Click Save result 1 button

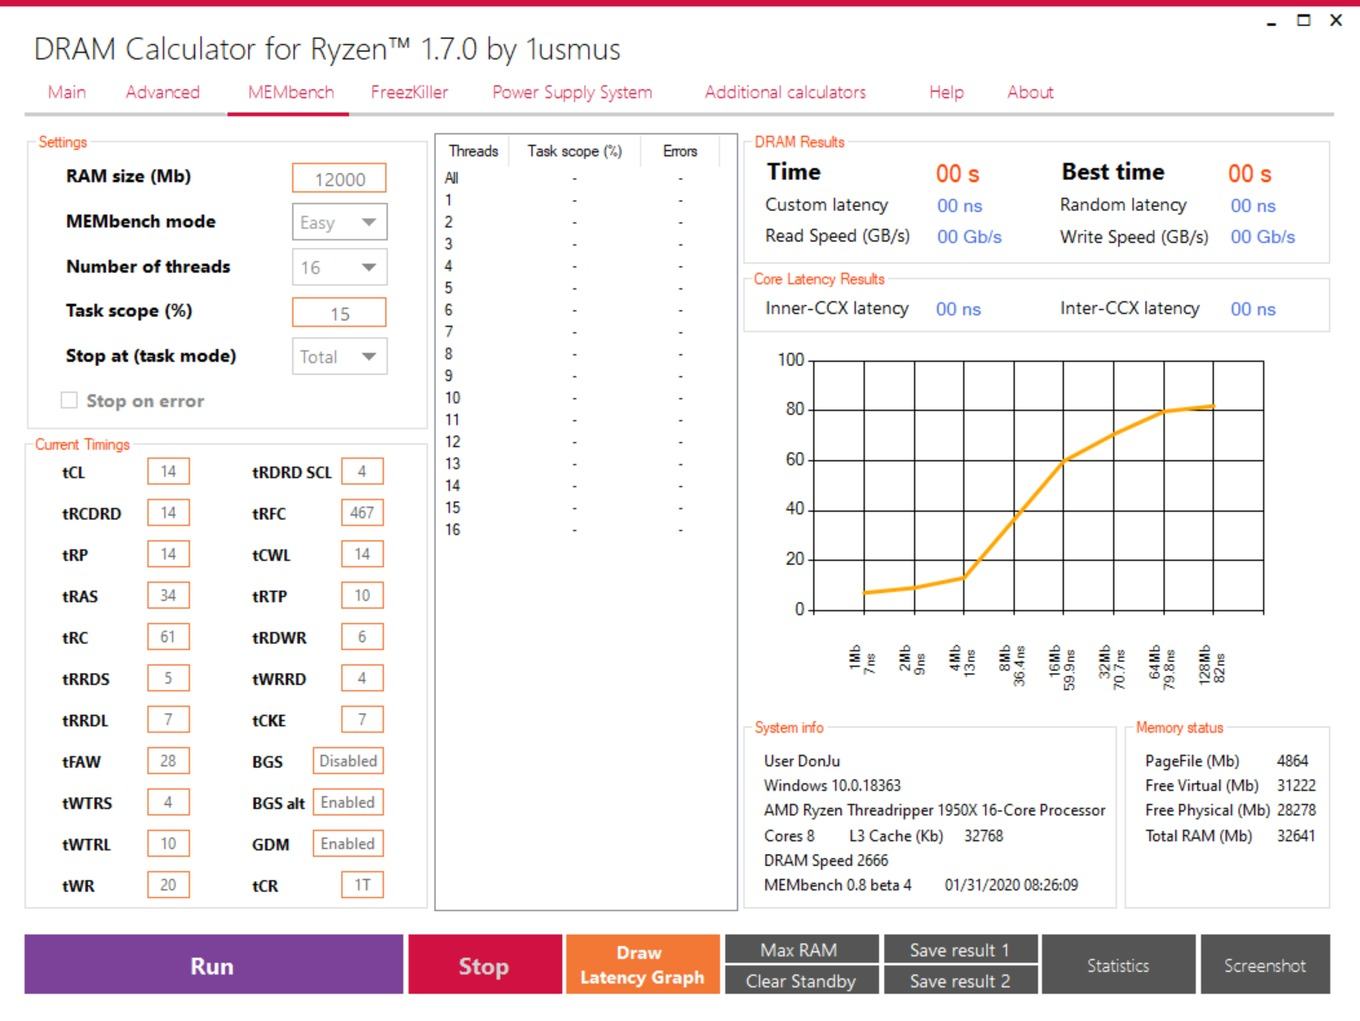tap(960, 949)
